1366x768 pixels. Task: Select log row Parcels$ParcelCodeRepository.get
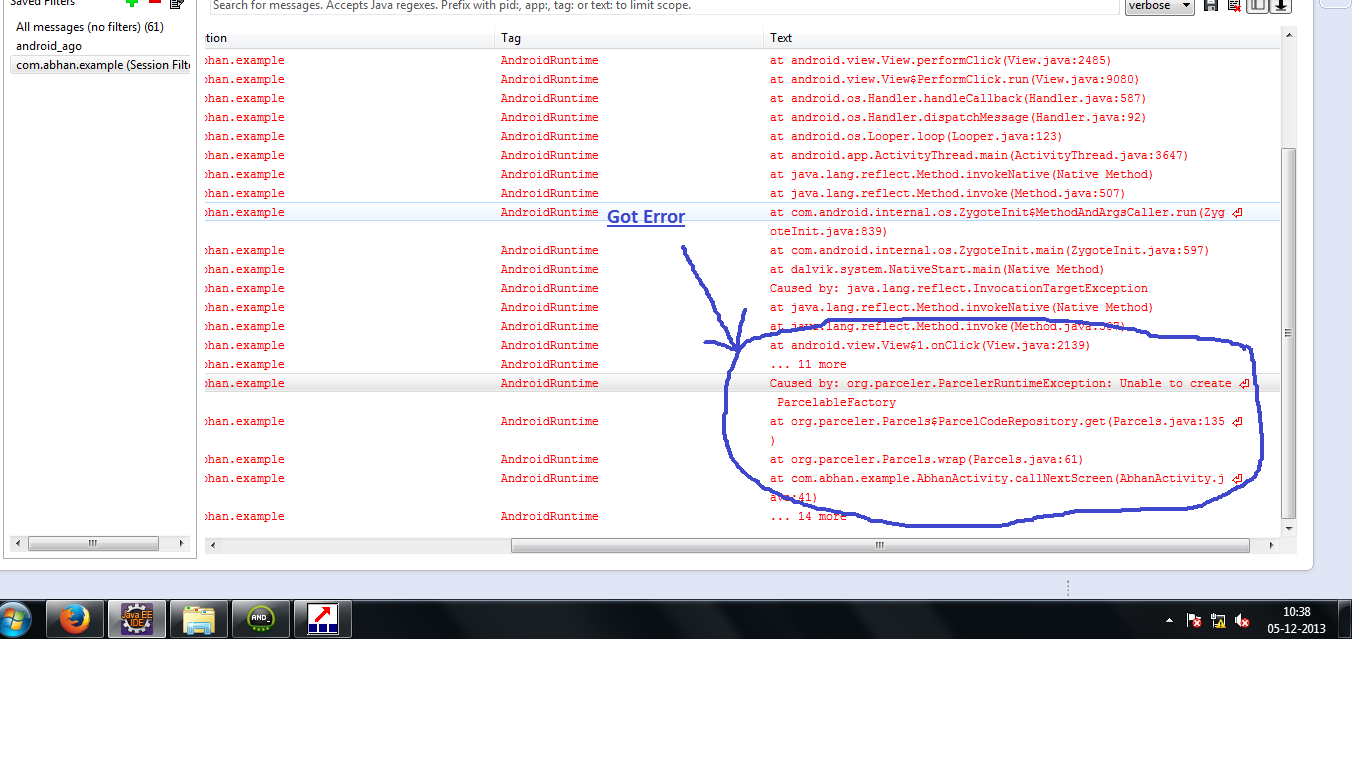coord(742,431)
